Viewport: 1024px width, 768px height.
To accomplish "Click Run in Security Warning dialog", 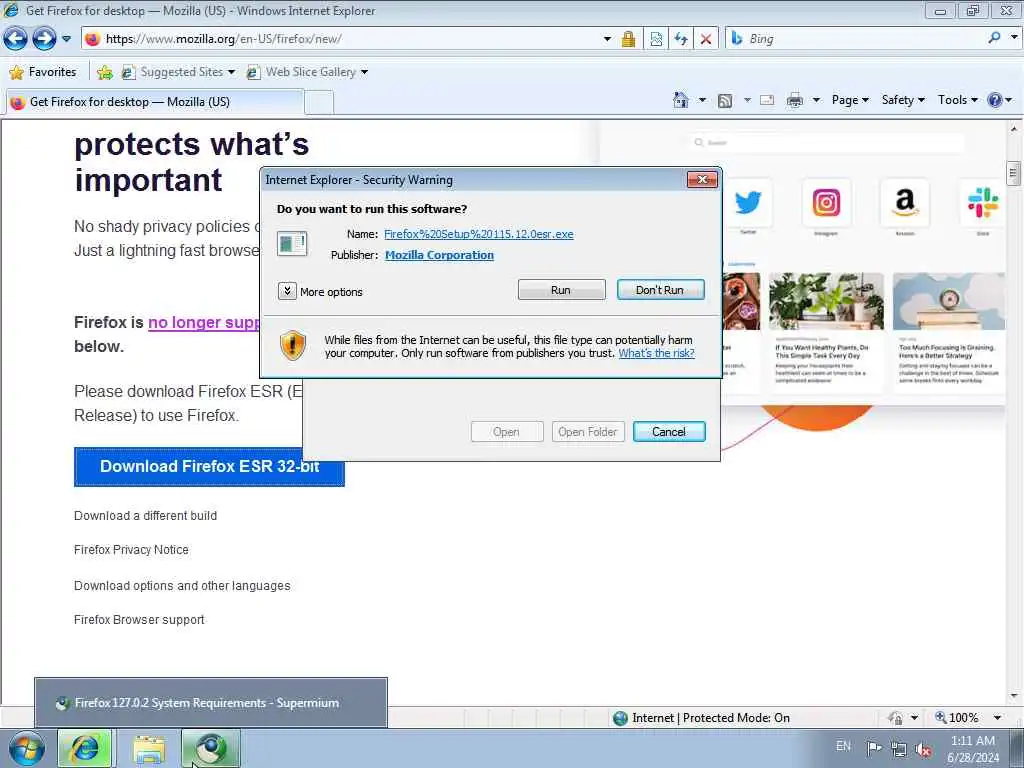I will 561,290.
